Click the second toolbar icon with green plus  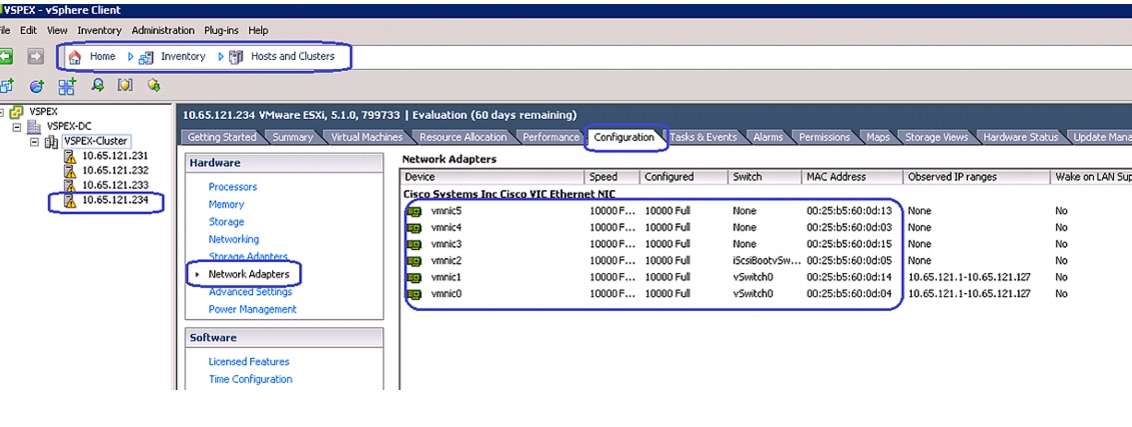[37, 86]
